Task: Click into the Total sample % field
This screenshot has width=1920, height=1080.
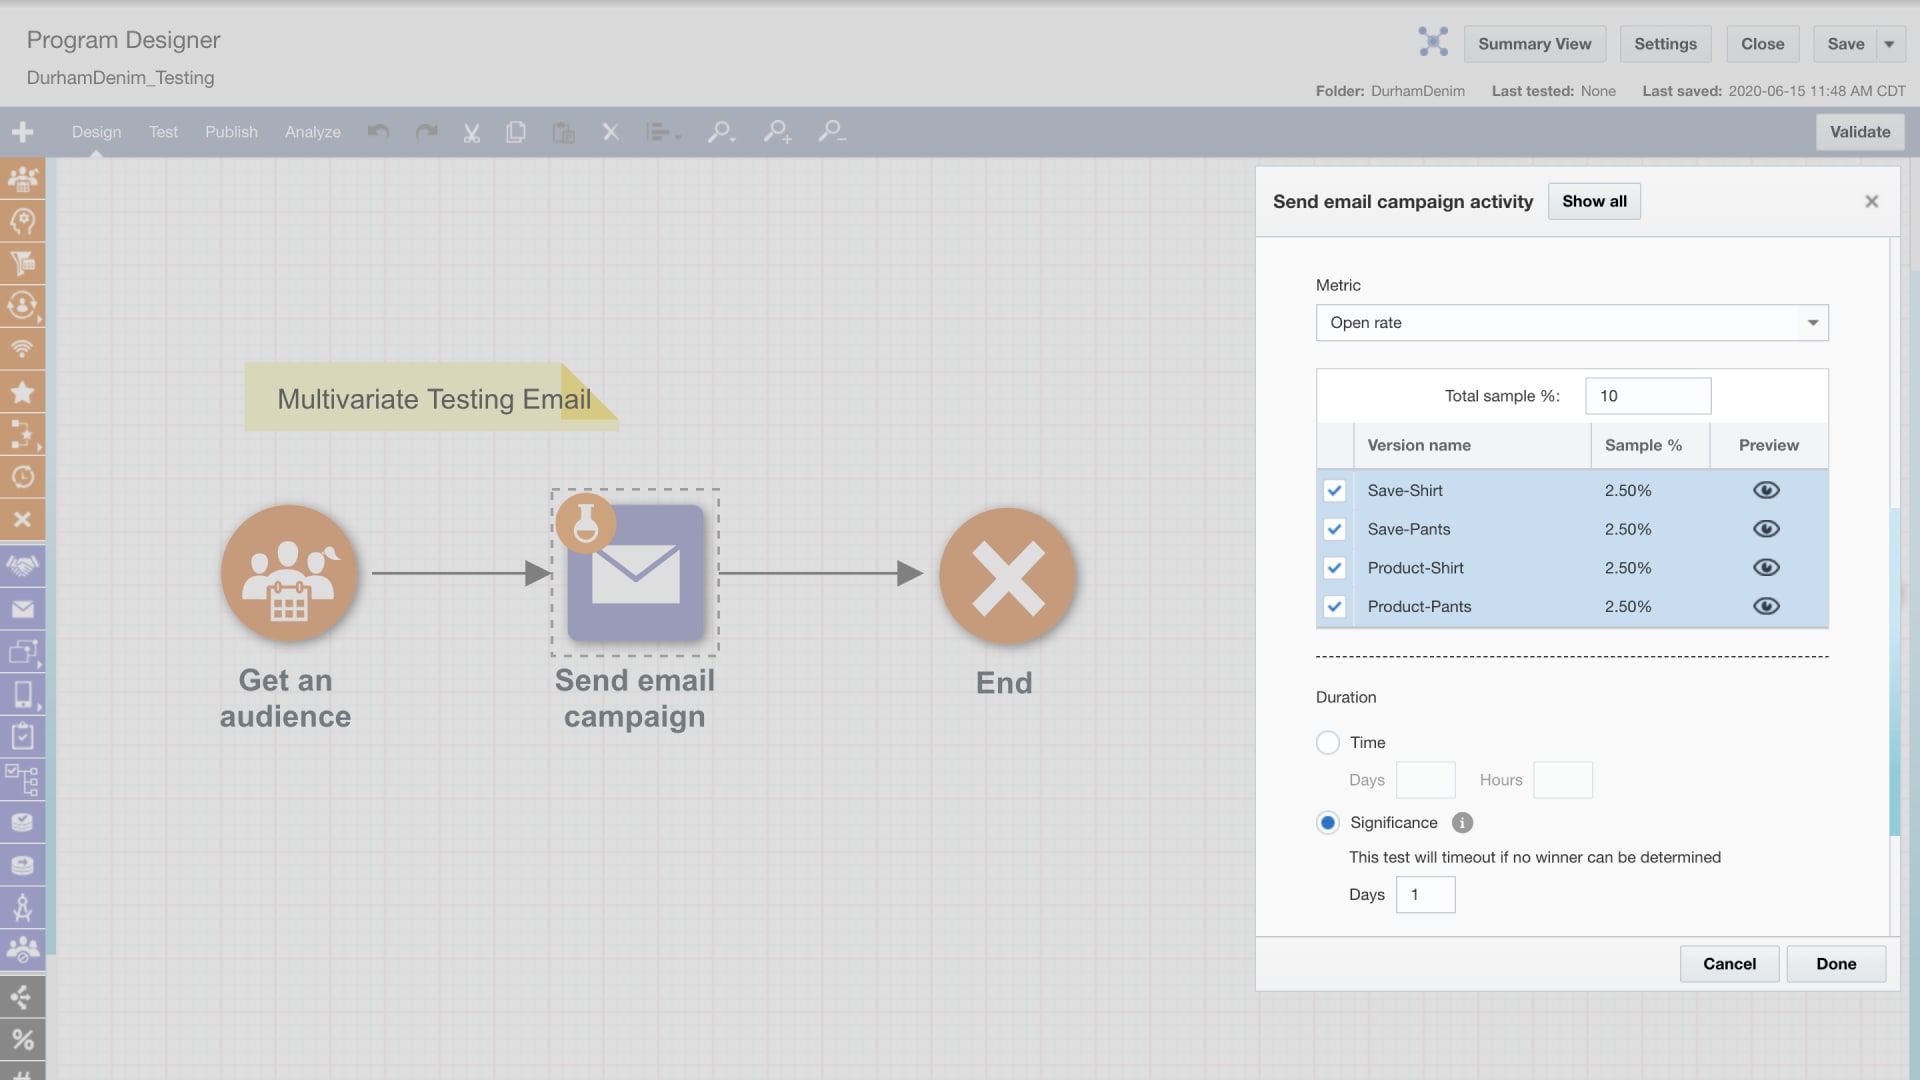Action: click(1647, 396)
